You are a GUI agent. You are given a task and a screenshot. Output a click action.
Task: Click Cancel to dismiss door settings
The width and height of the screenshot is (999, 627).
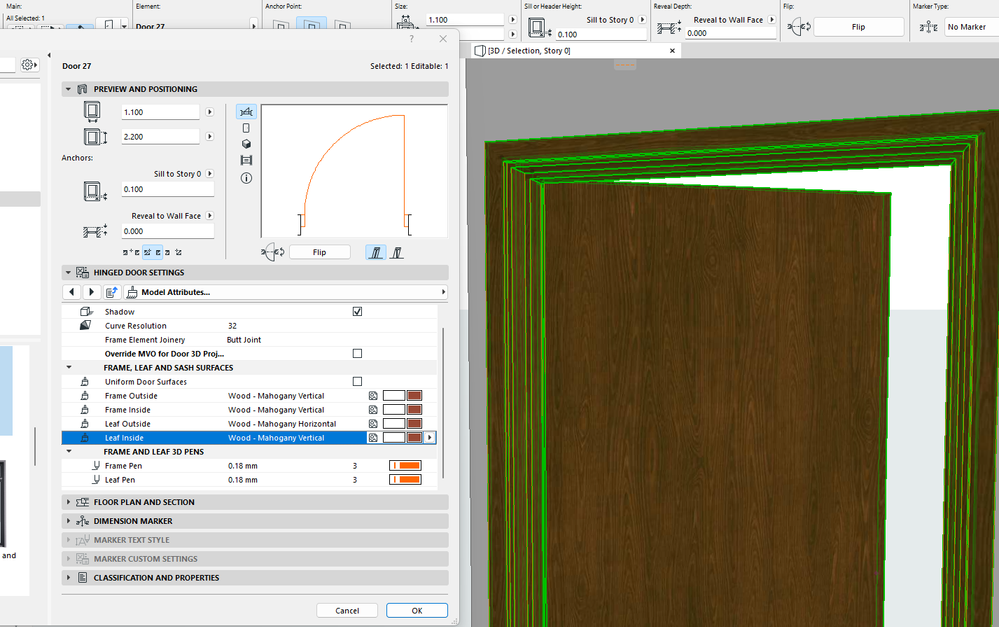coord(347,611)
